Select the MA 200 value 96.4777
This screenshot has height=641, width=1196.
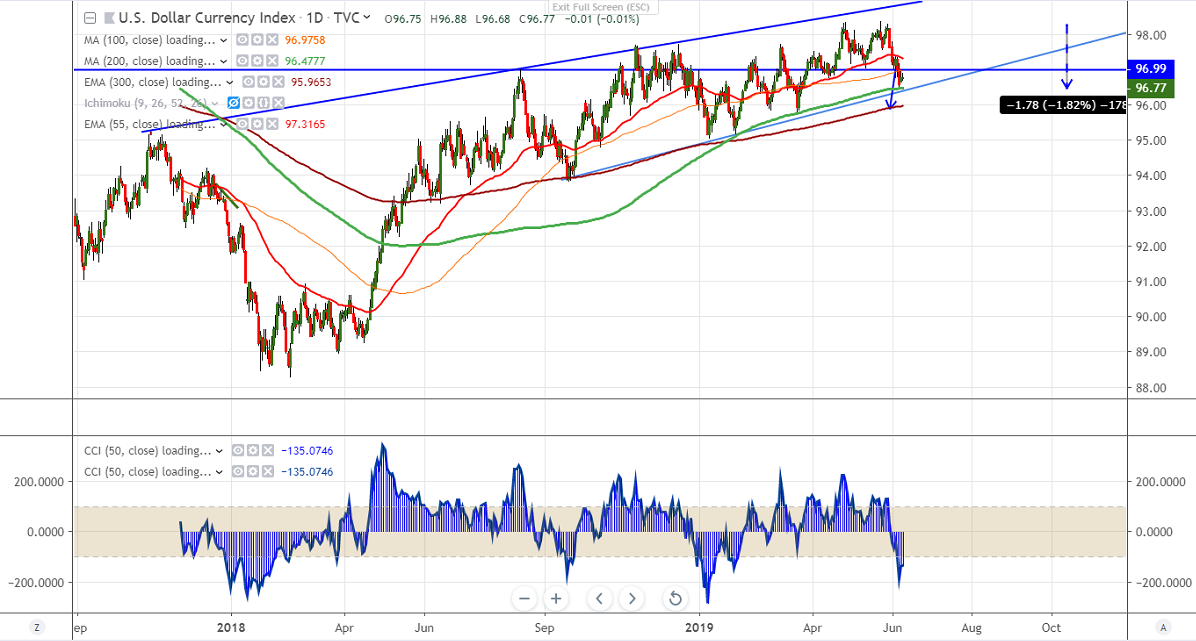pos(305,61)
